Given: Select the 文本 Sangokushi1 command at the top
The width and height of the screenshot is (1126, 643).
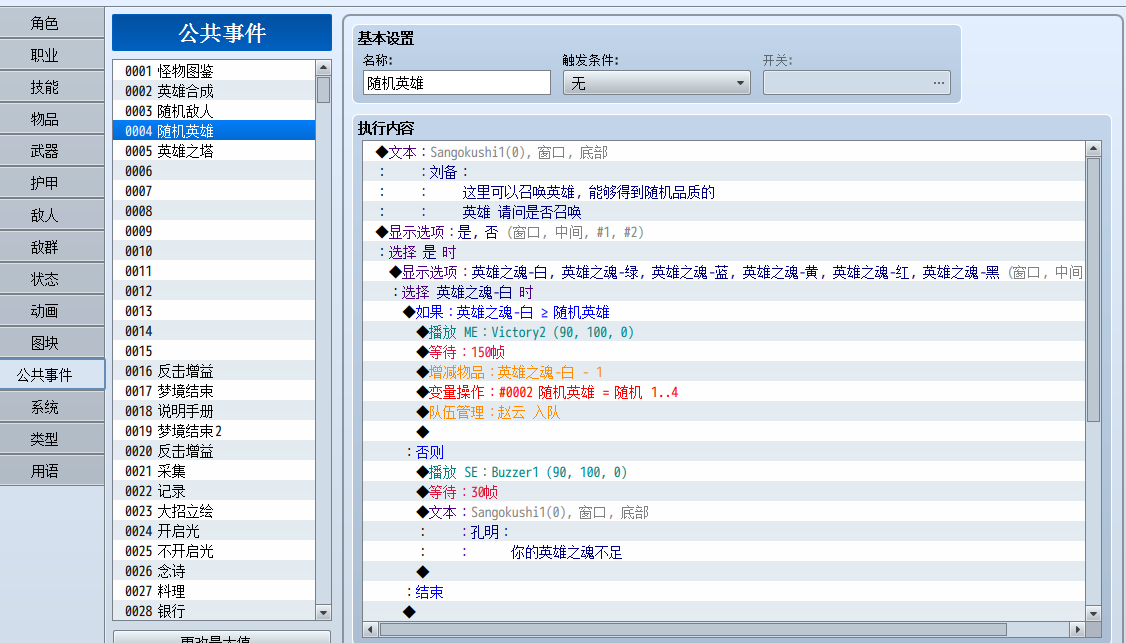Looking at the screenshot, I should [x=724, y=152].
